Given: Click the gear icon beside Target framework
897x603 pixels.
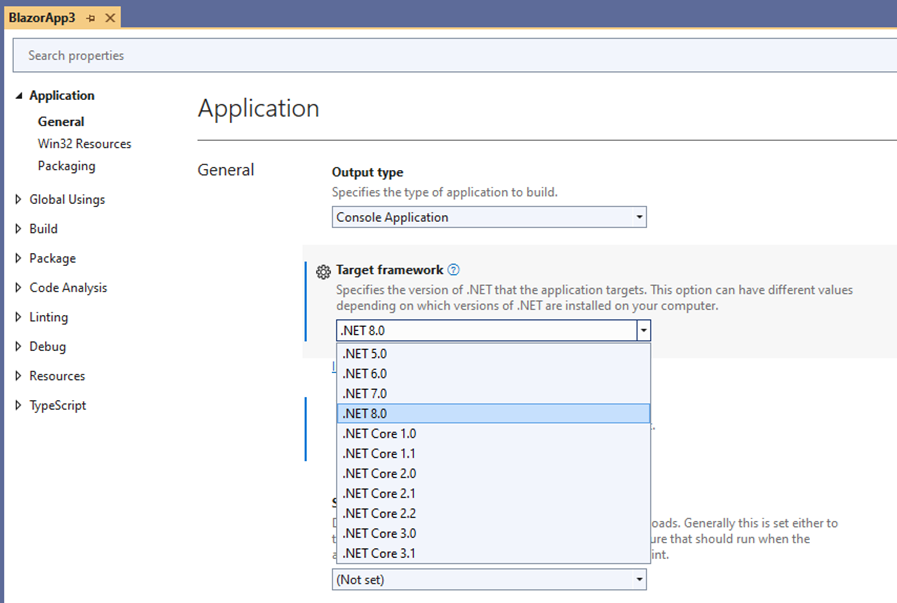Looking at the screenshot, I should 323,271.
